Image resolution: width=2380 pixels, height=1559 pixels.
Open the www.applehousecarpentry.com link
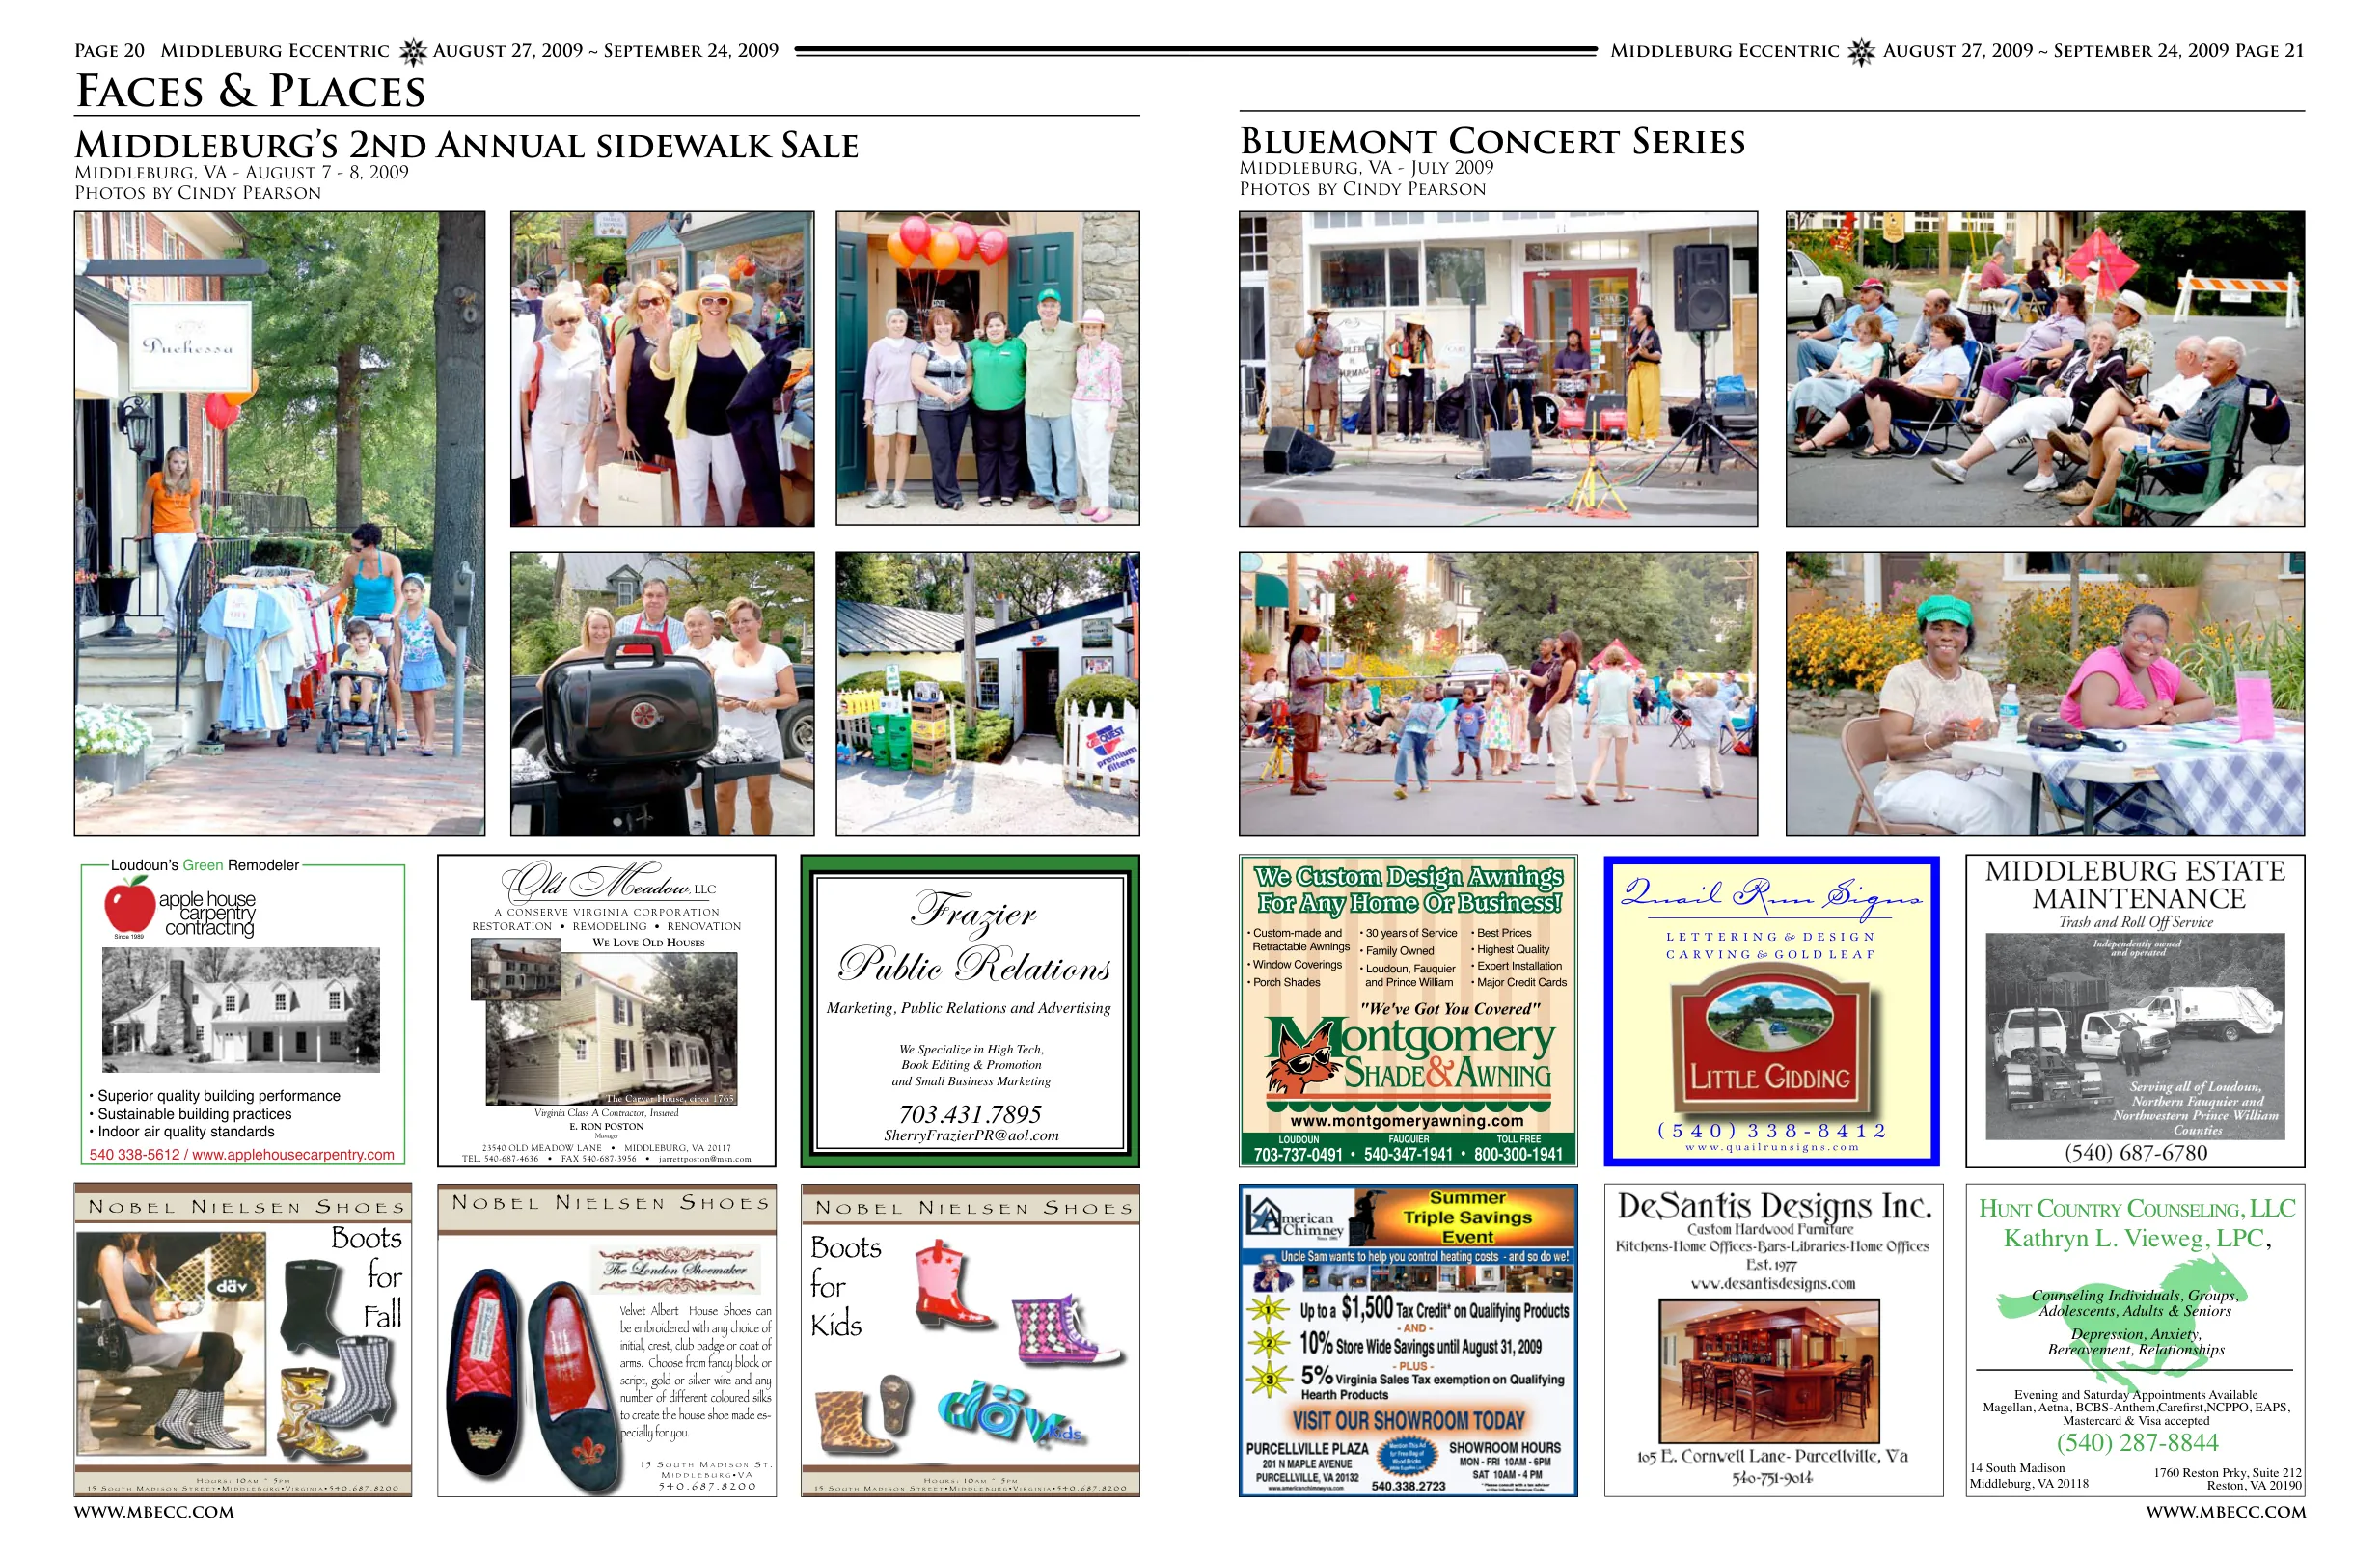tap(293, 1154)
